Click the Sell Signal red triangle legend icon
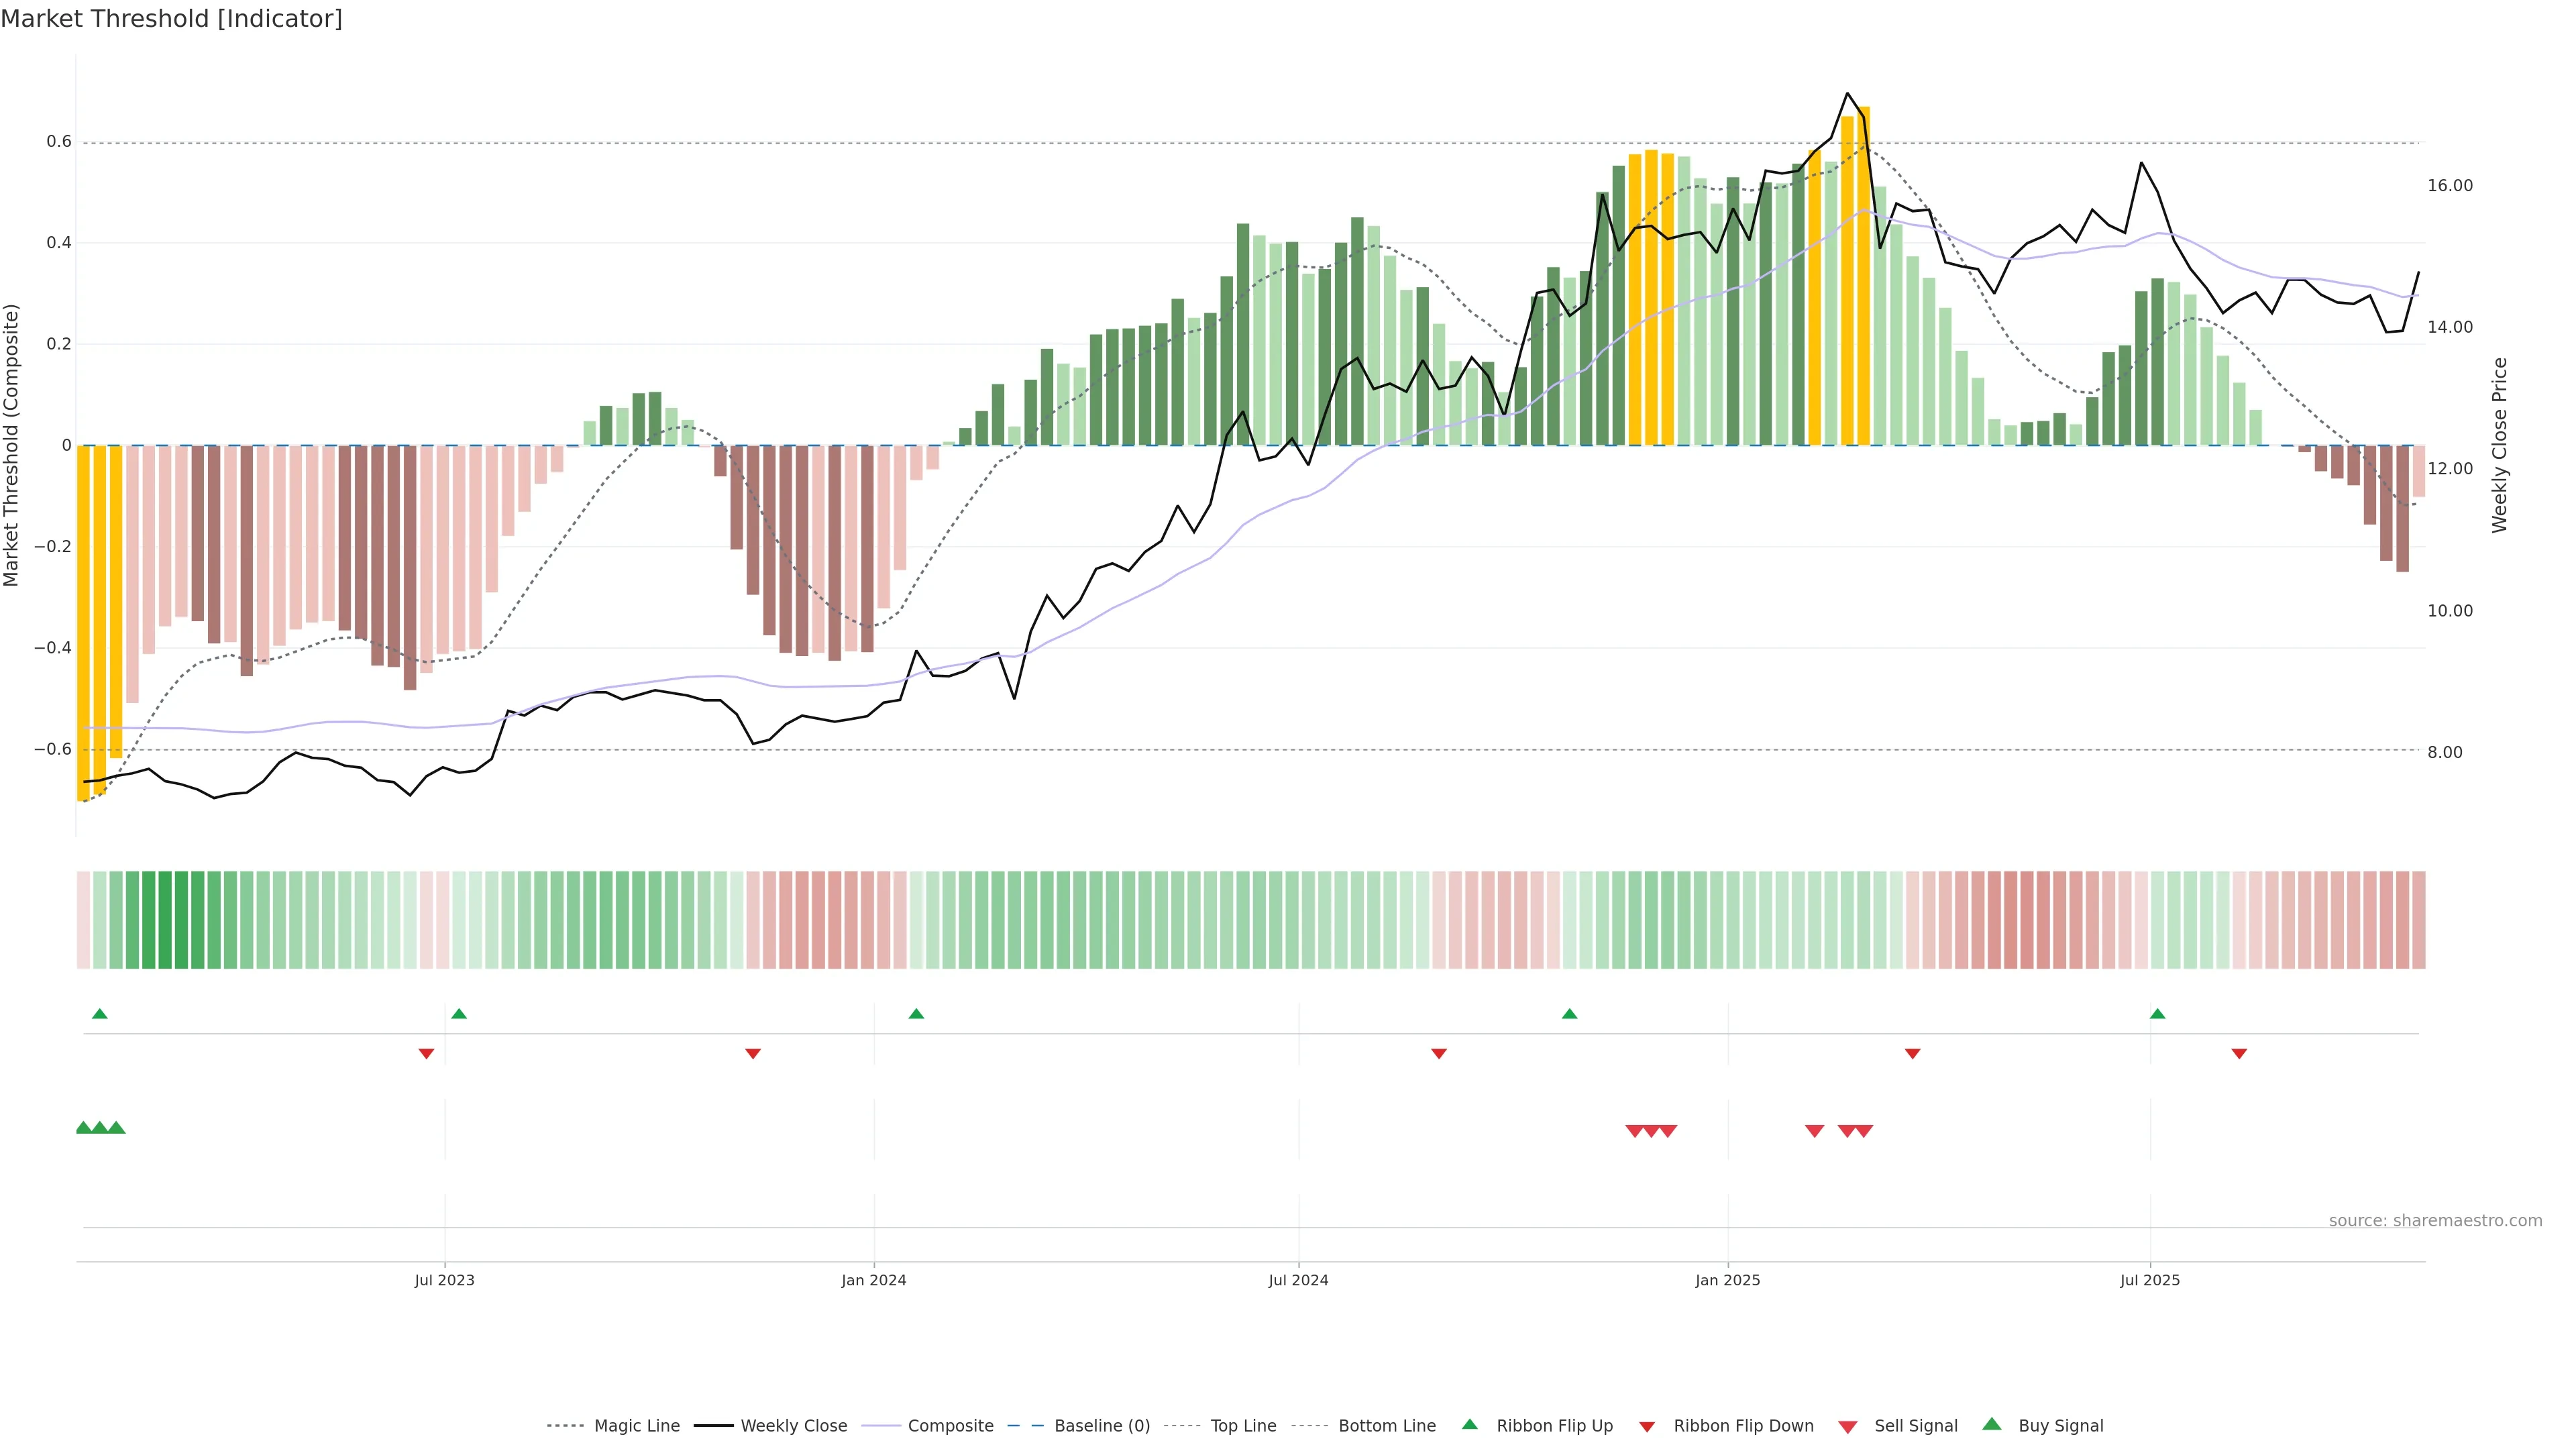Viewport: 2576px width, 1449px height. click(x=1847, y=1427)
